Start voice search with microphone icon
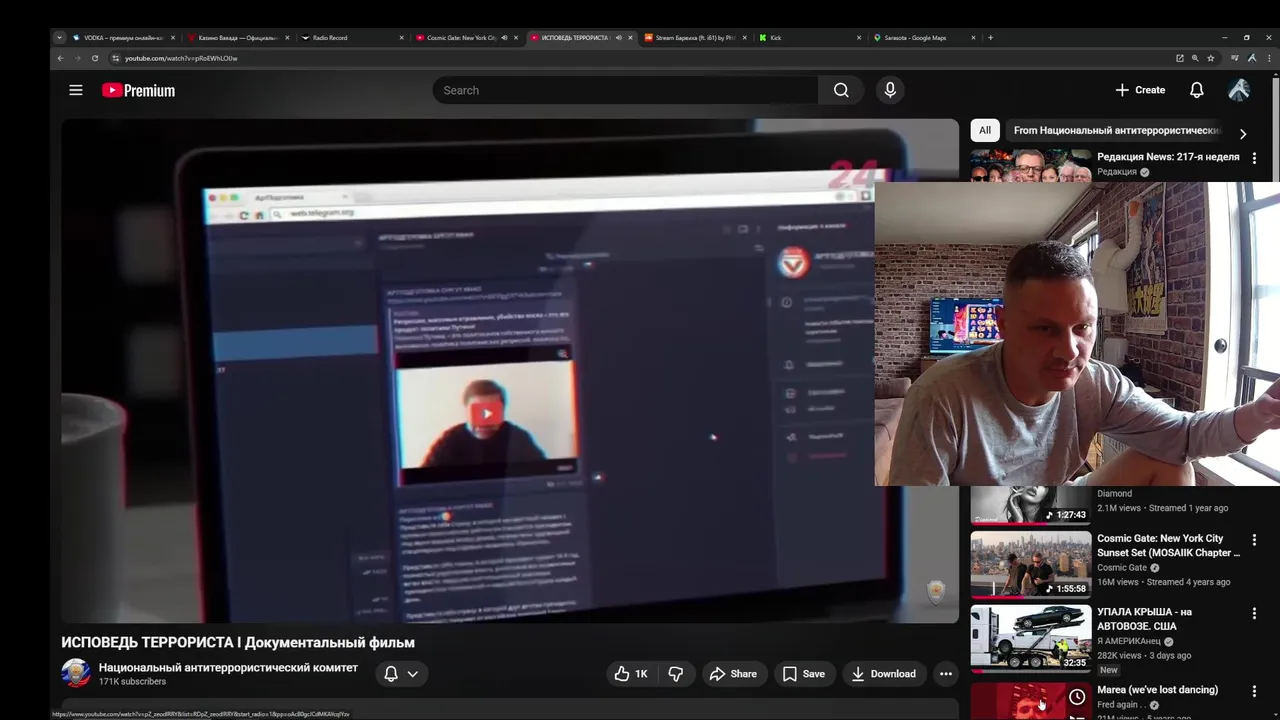 [890, 90]
